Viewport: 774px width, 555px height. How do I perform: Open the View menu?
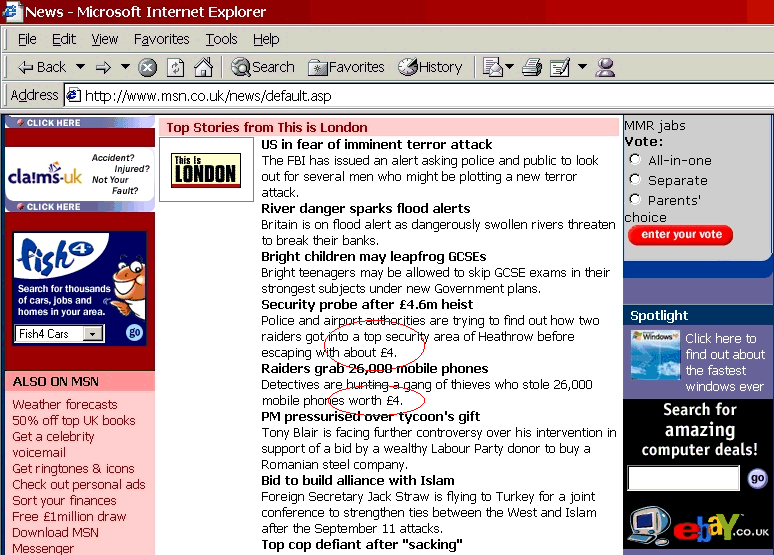(x=105, y=39)
